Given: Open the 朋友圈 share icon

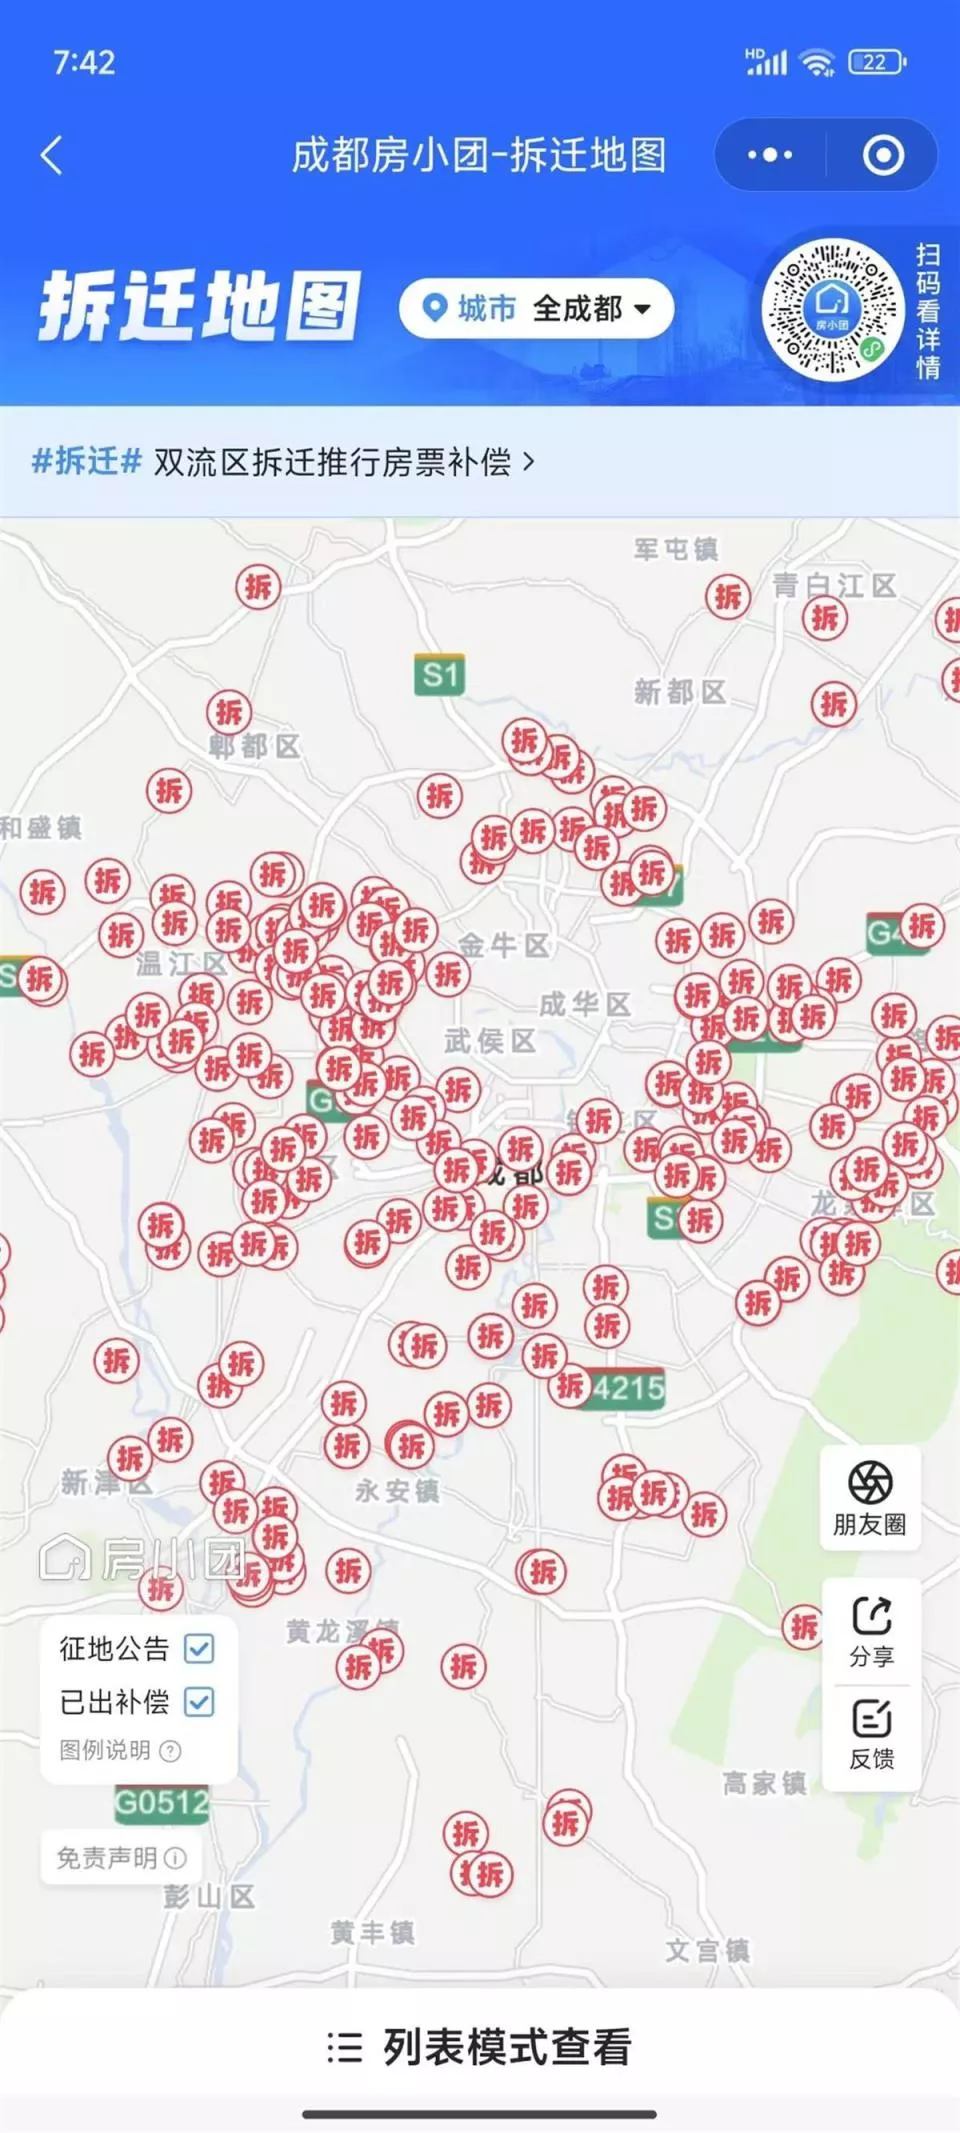Looking at the screenshot, I should (870, 1498).
